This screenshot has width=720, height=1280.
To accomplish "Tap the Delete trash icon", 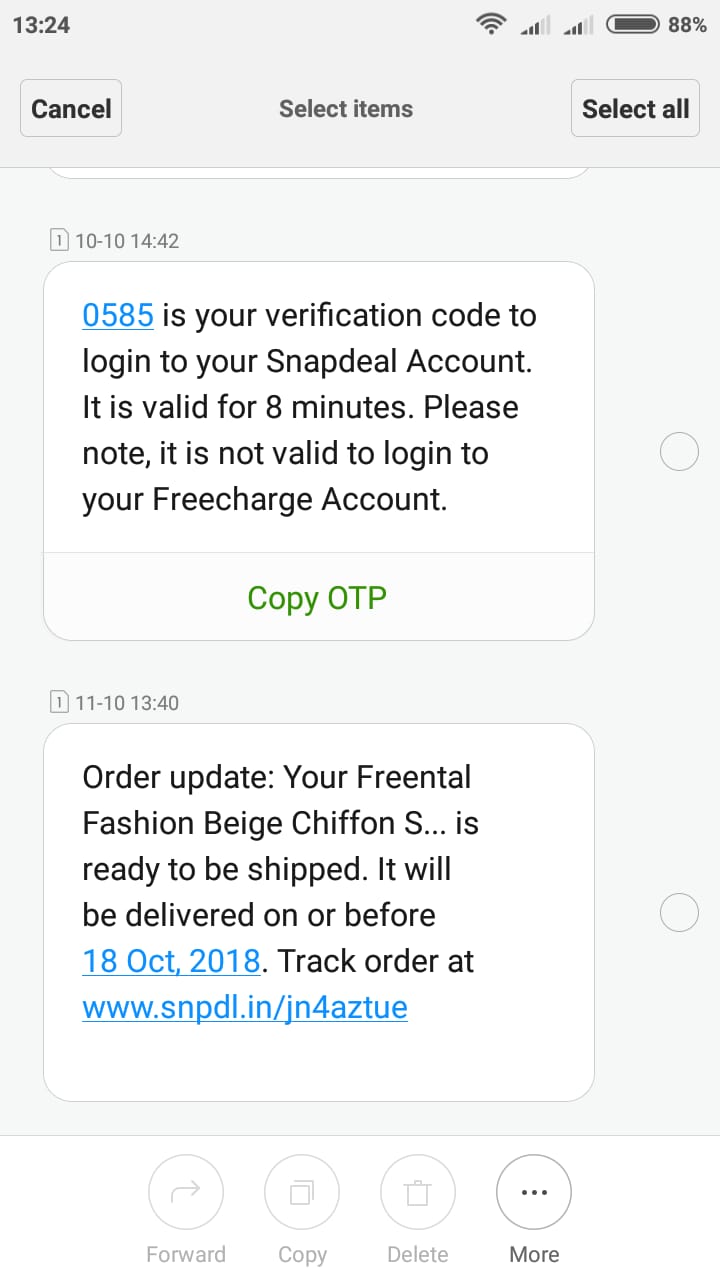I will tap(418, 1193).
